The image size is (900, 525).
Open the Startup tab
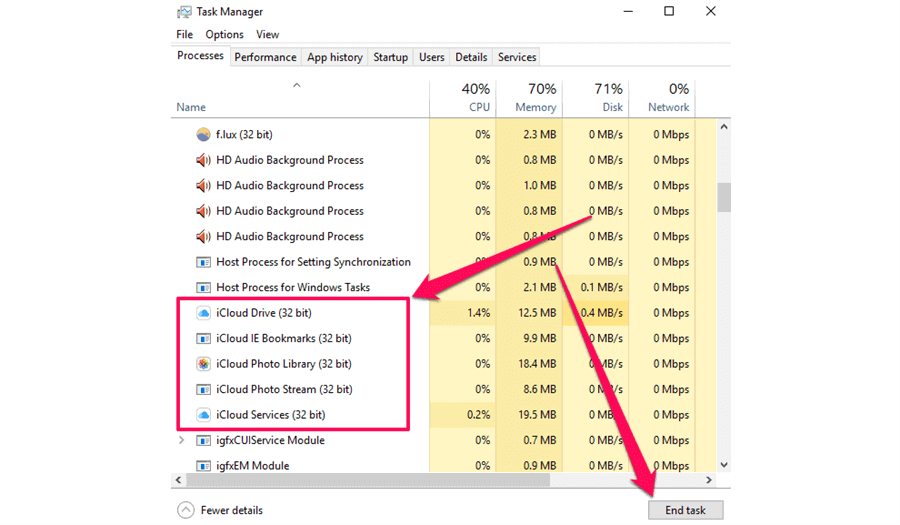pos(390,57)
